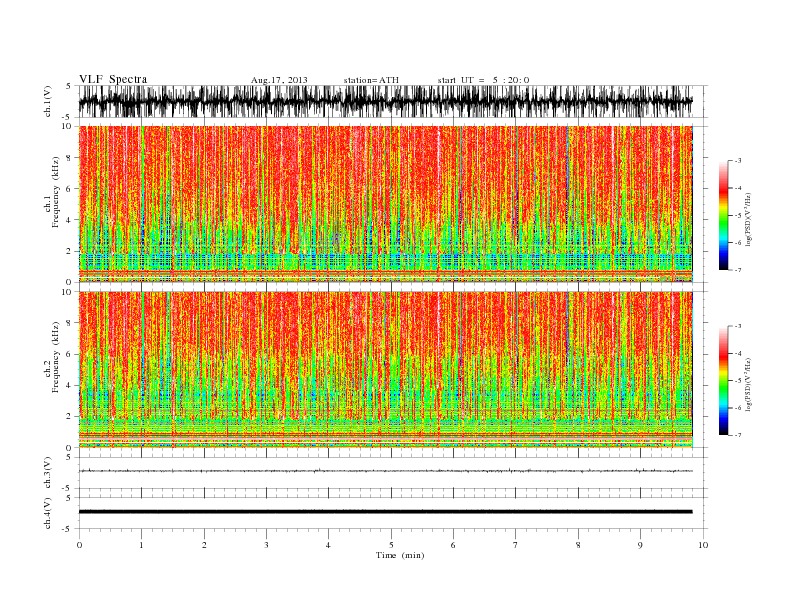
Task: Click the 'VLF Spectra' title text
Action: [113, 79]
